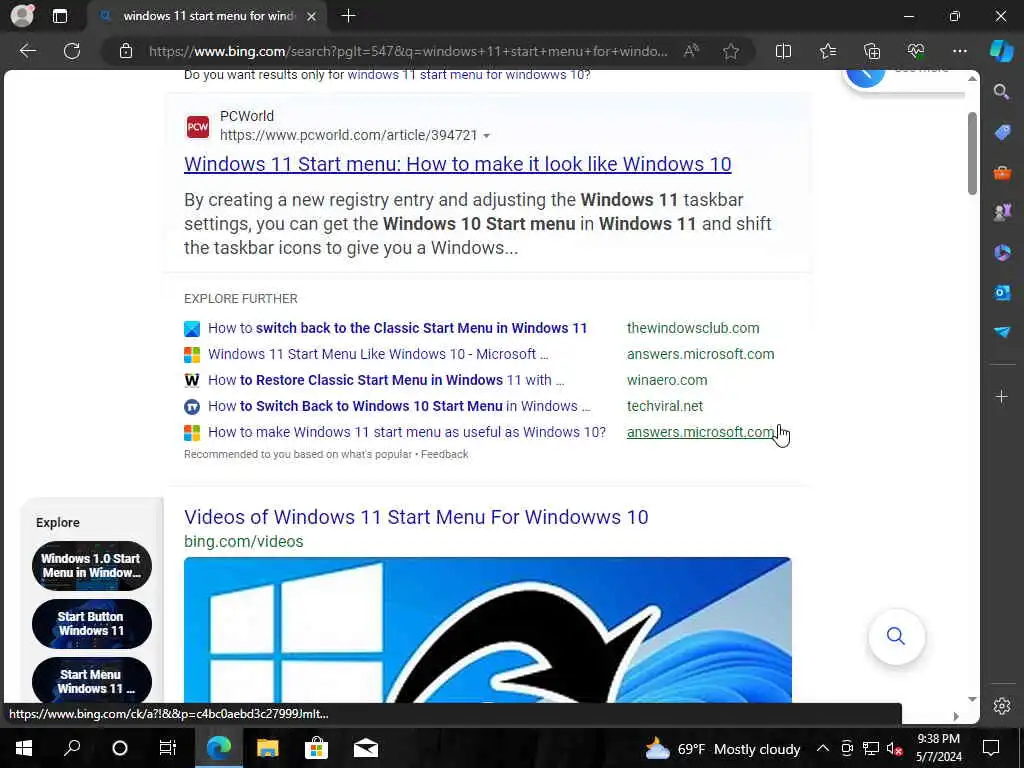Open 'start menu as useful as Windows 10' link
Screen dimensions: 1024x768
tap(407, 432)
